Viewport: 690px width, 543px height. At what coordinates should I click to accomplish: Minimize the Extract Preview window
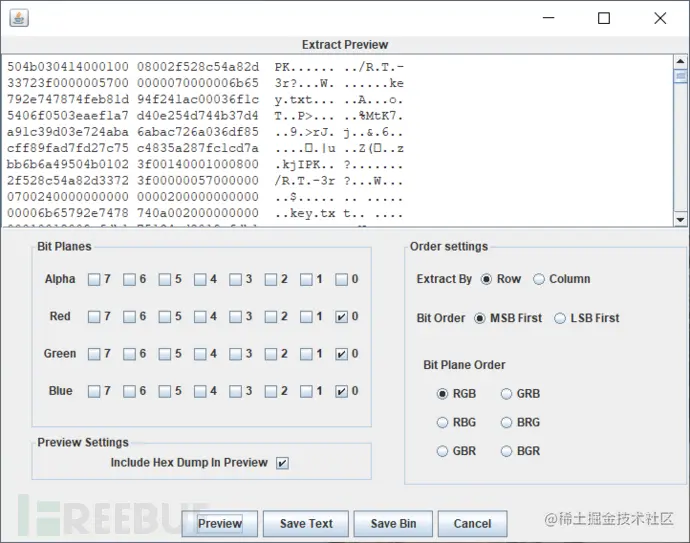pos(548,18)
